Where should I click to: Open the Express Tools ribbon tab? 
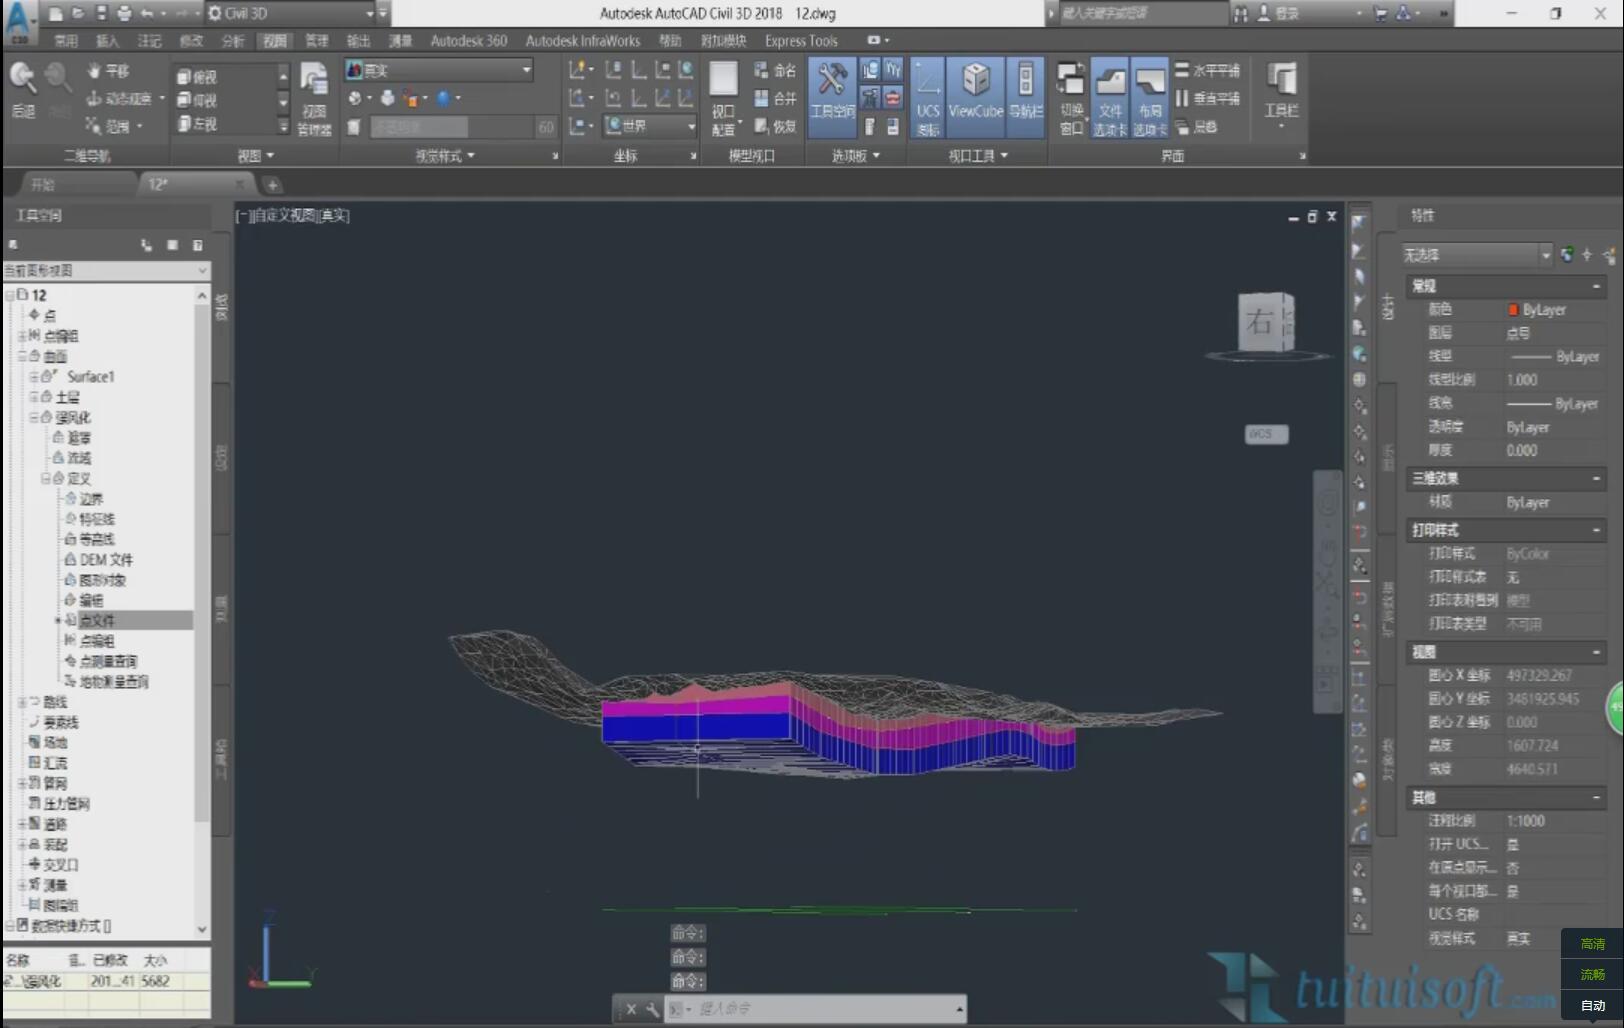coord(801,41)
